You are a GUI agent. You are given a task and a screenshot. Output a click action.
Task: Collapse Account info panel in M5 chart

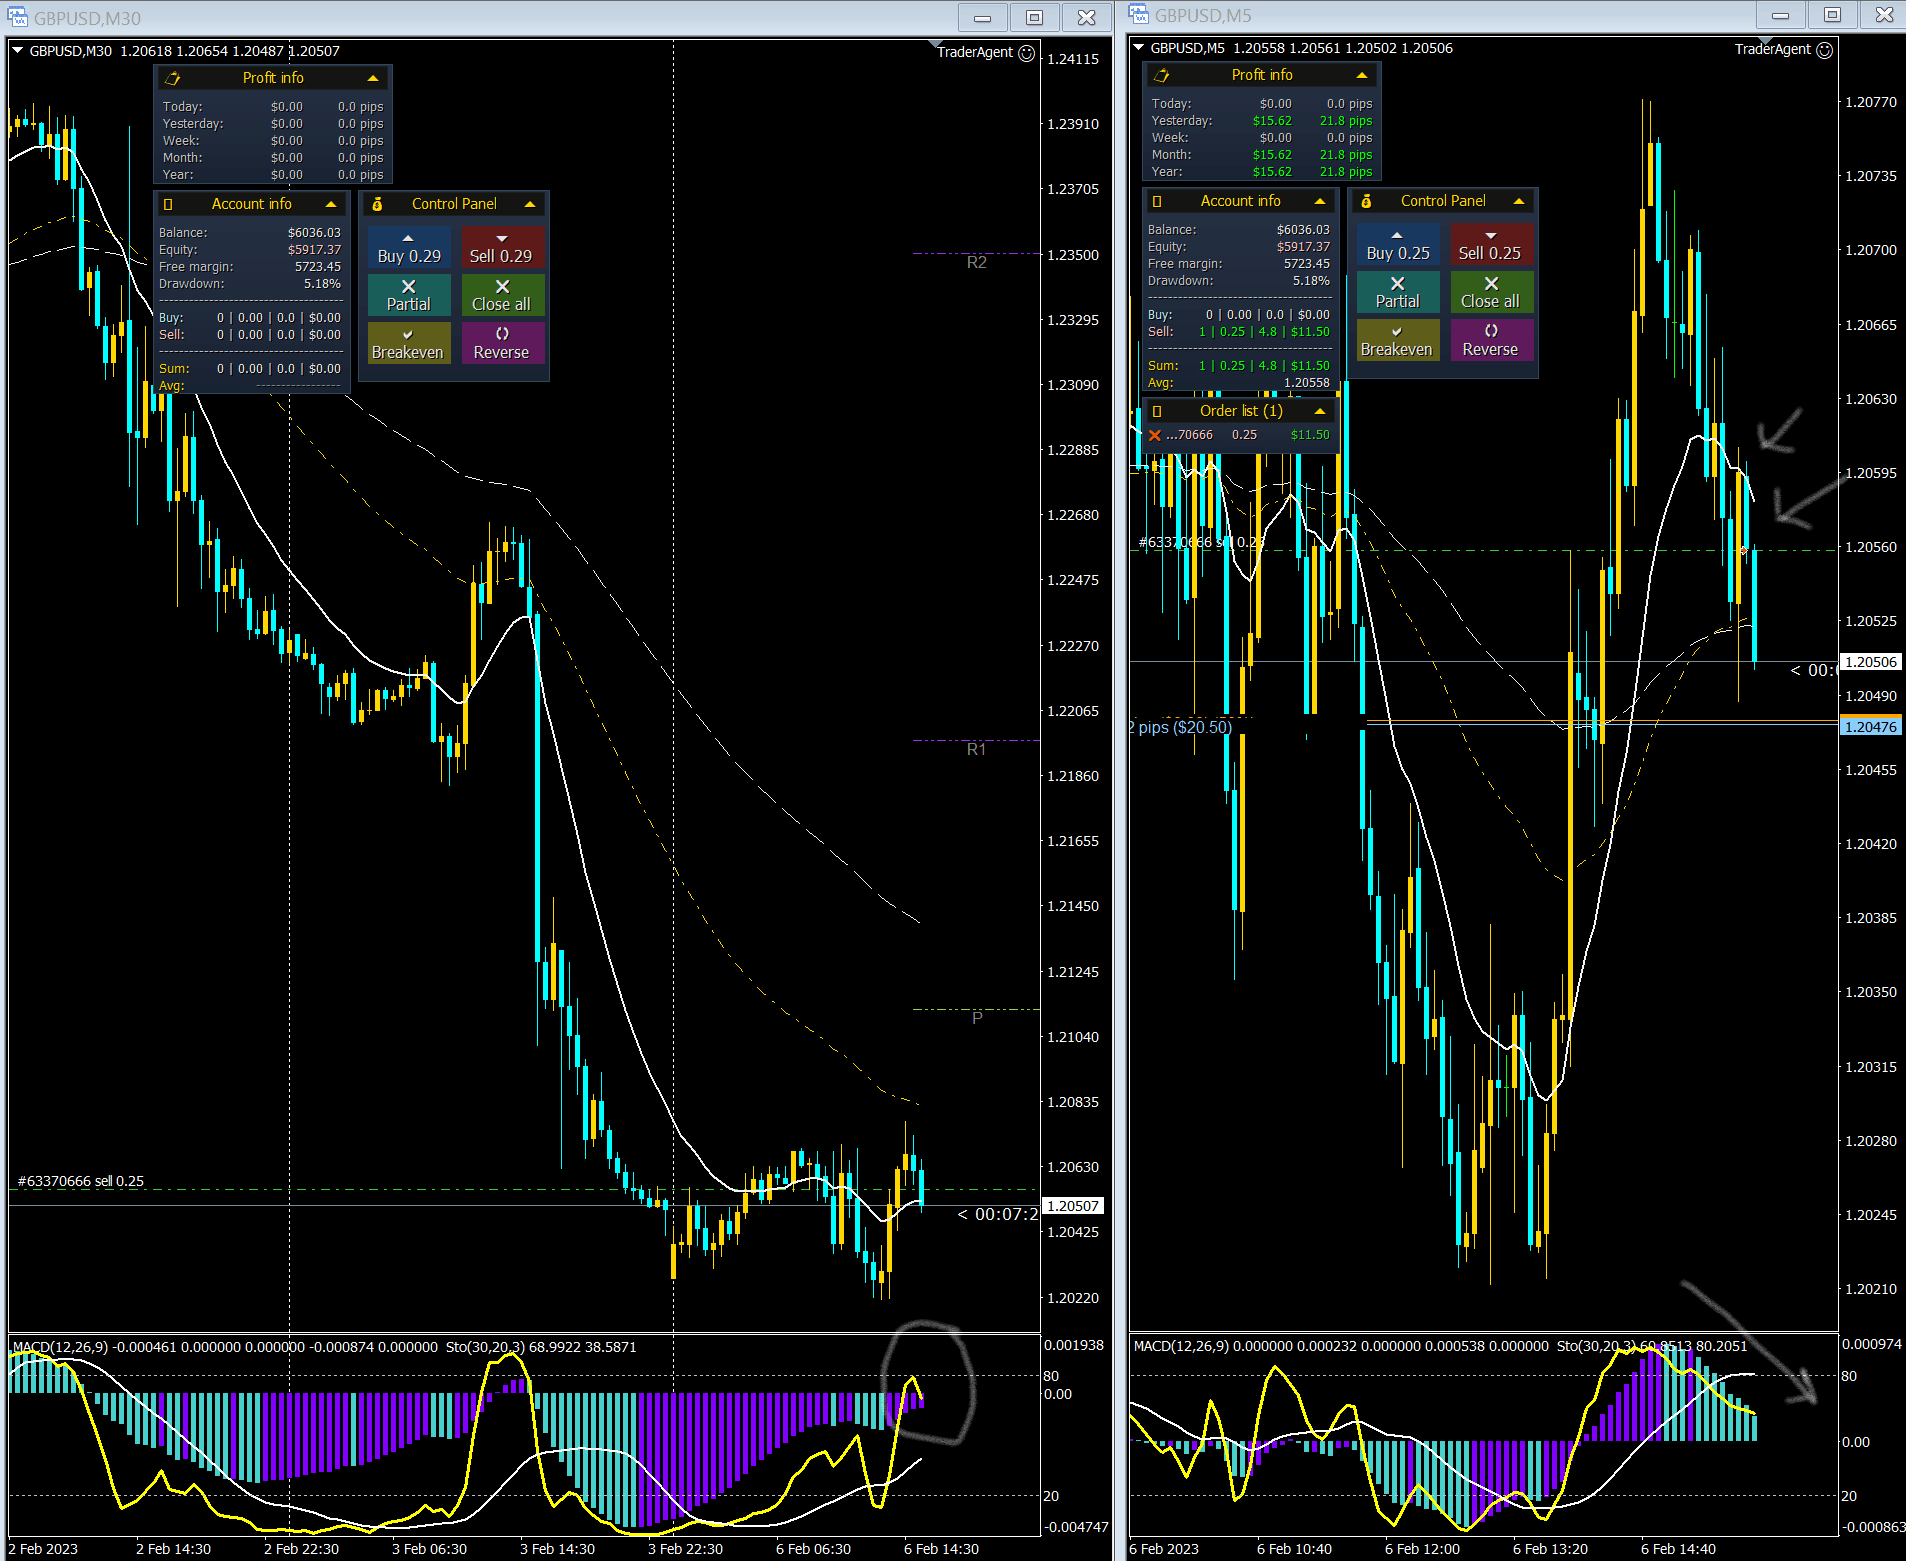pyautogui.click(x=1320, y=201)
